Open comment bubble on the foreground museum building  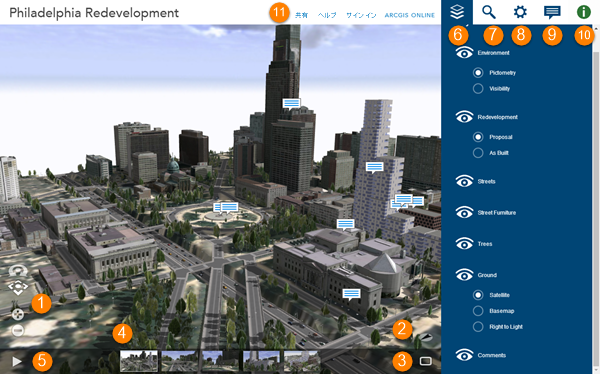pyautogui.click(x=351, y=294)
